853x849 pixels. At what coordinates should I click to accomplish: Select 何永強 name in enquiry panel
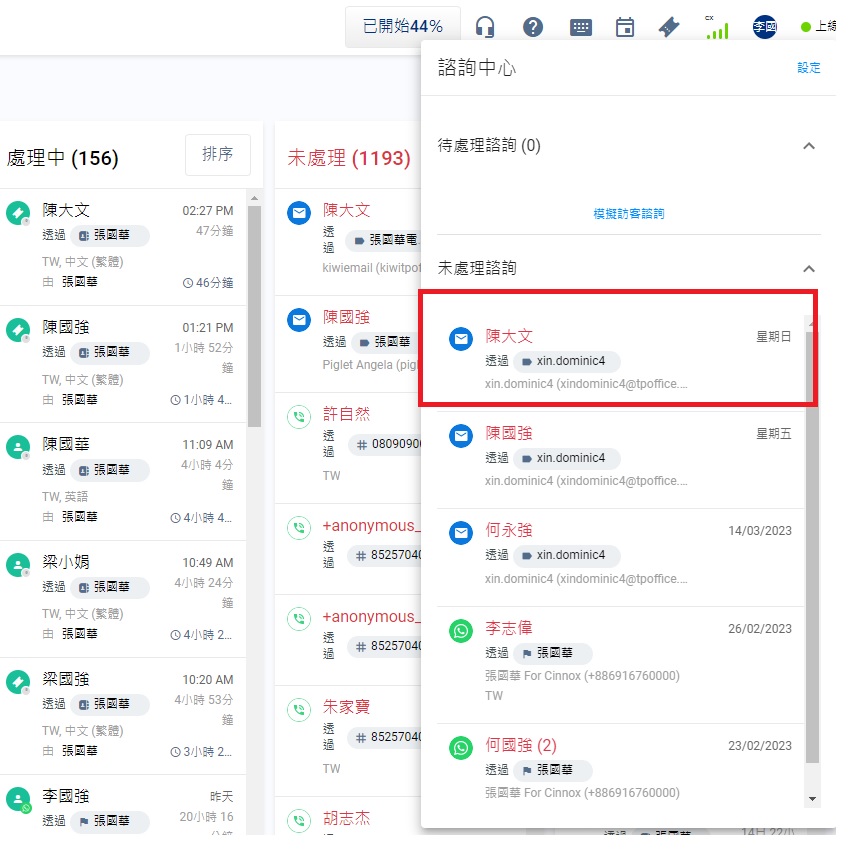(x=509, y=530)
